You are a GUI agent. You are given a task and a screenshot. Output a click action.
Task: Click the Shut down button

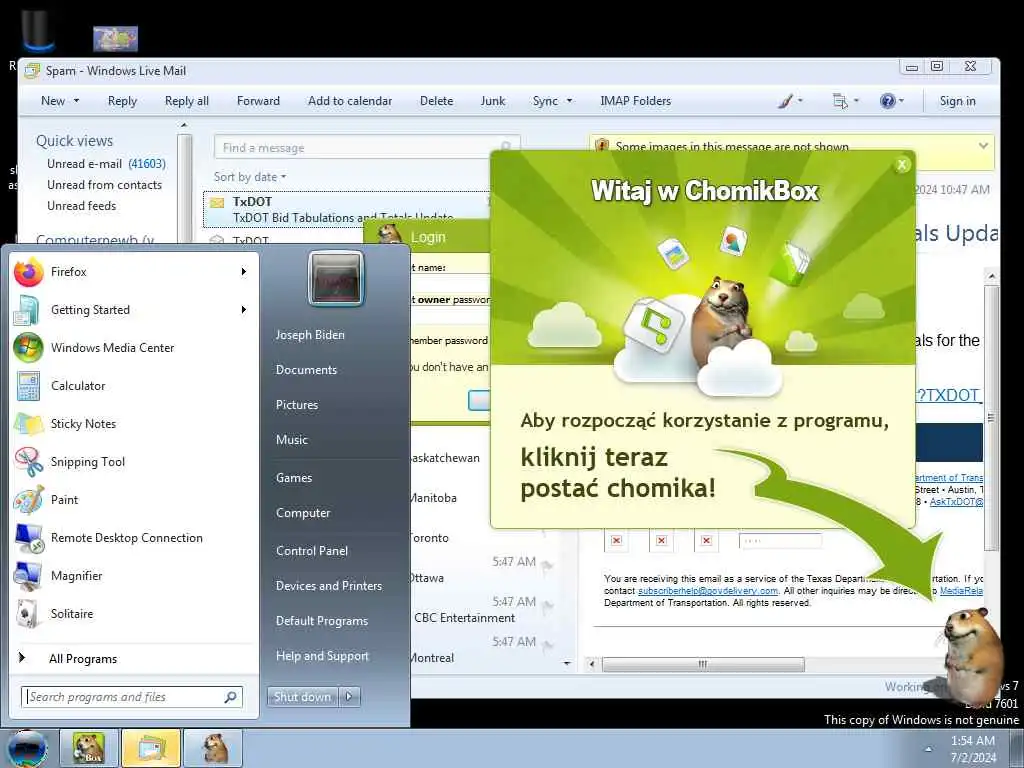pos(303,697)
